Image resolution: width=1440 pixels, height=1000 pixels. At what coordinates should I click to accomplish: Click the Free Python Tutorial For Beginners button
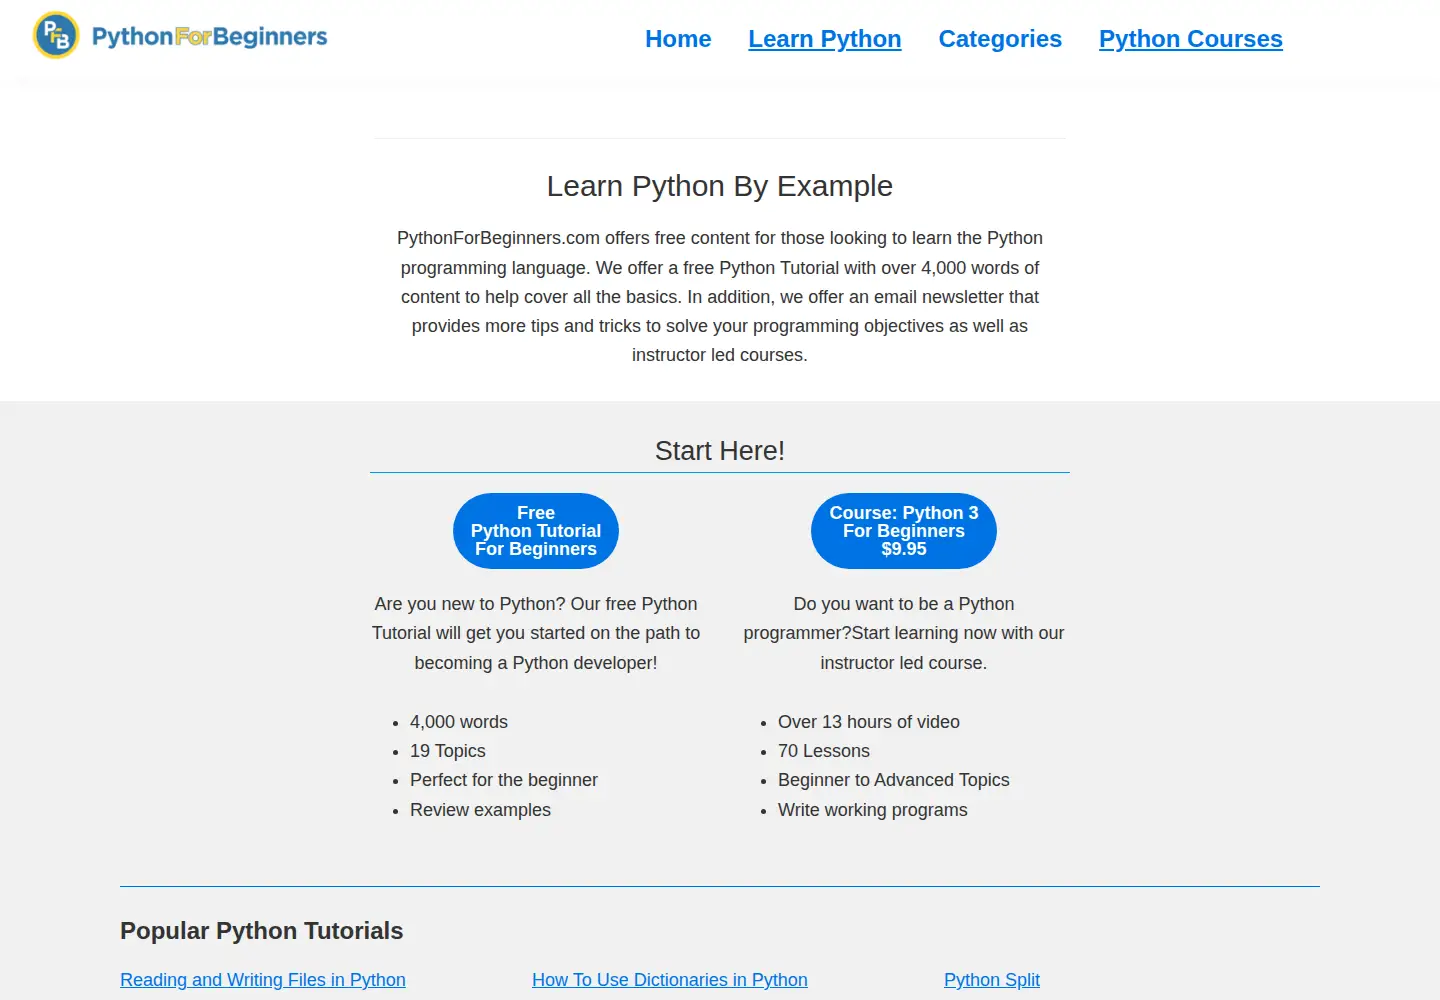coord(536,531)
